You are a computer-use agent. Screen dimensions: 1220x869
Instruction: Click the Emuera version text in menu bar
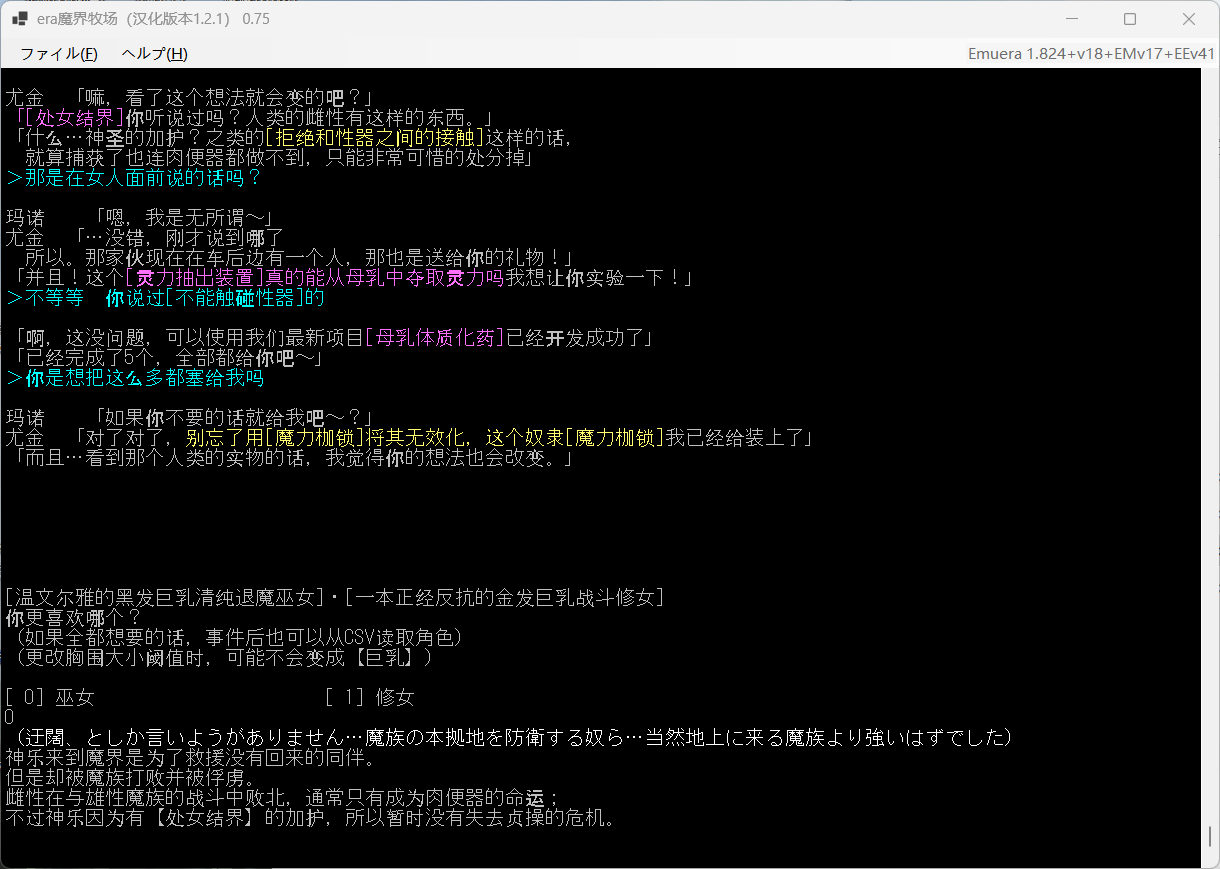(x=1091, y=54)
